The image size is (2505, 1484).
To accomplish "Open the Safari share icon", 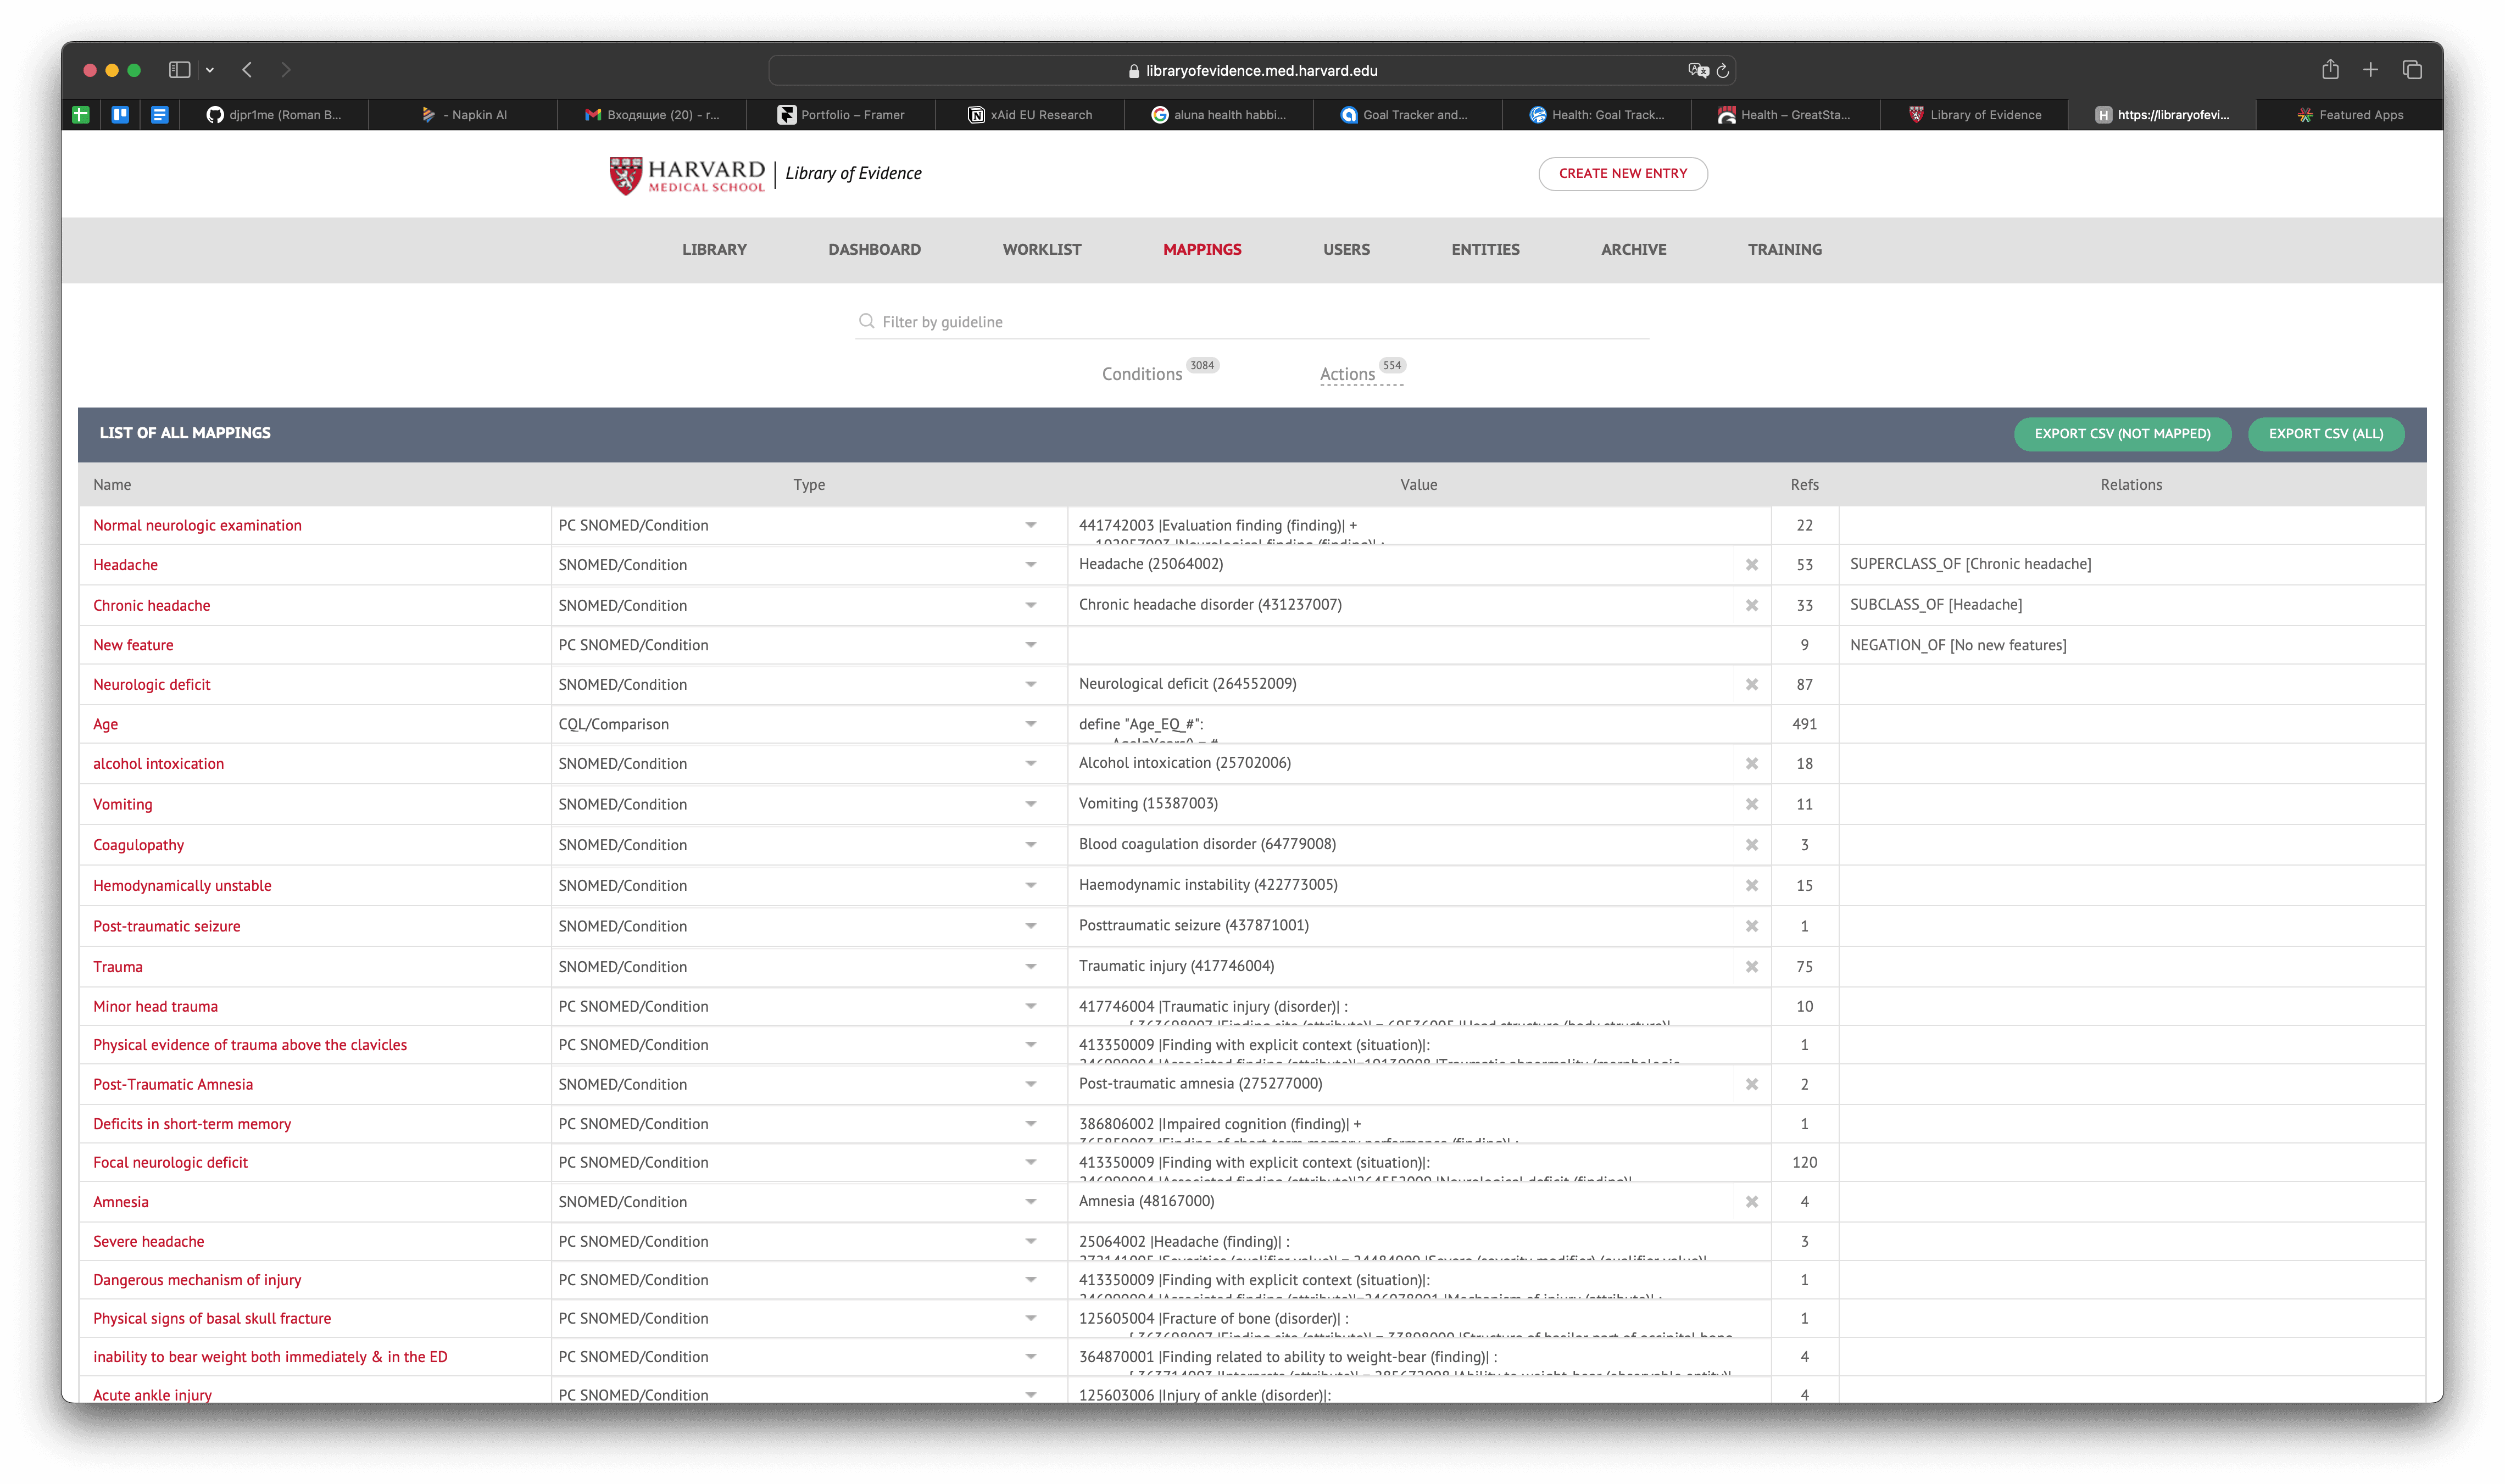I will 2330,69.
